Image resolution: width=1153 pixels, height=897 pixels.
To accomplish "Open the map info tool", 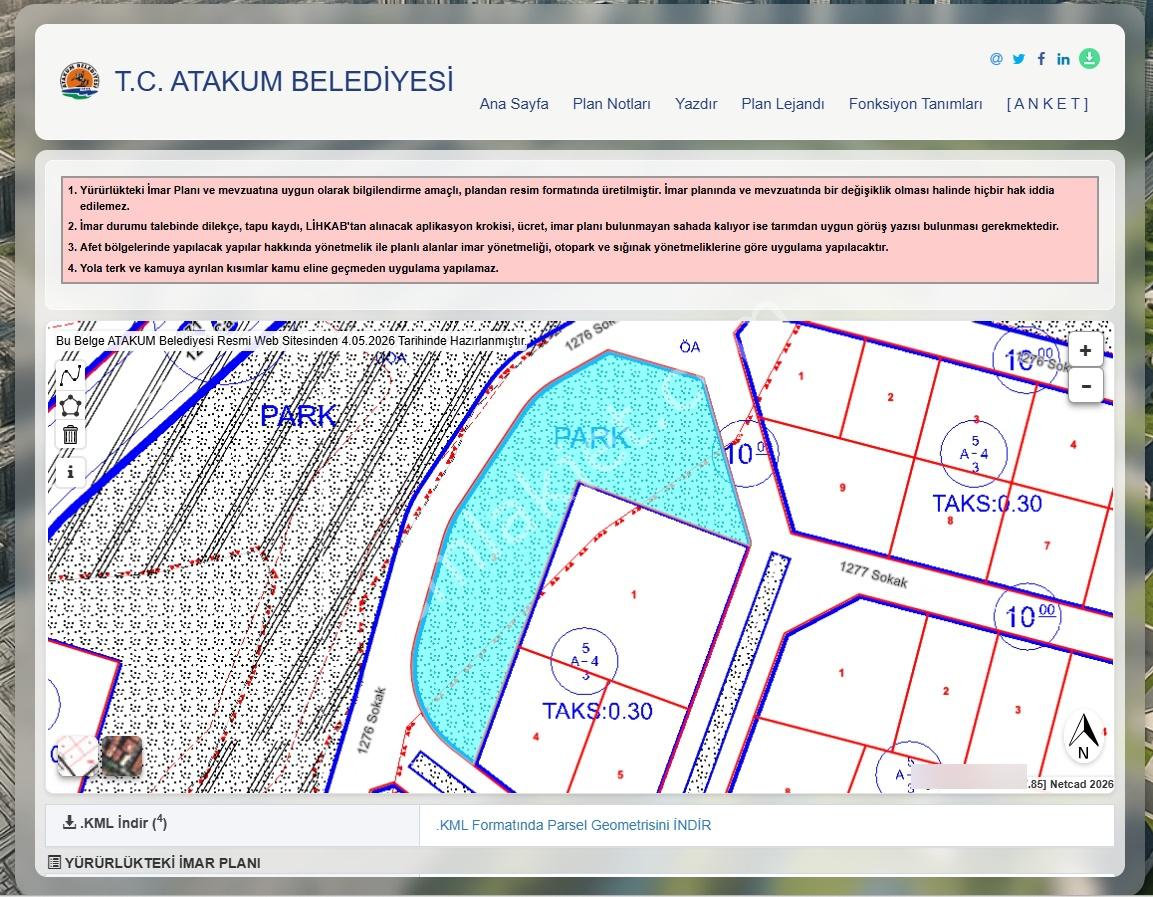I will coord(71,472).
